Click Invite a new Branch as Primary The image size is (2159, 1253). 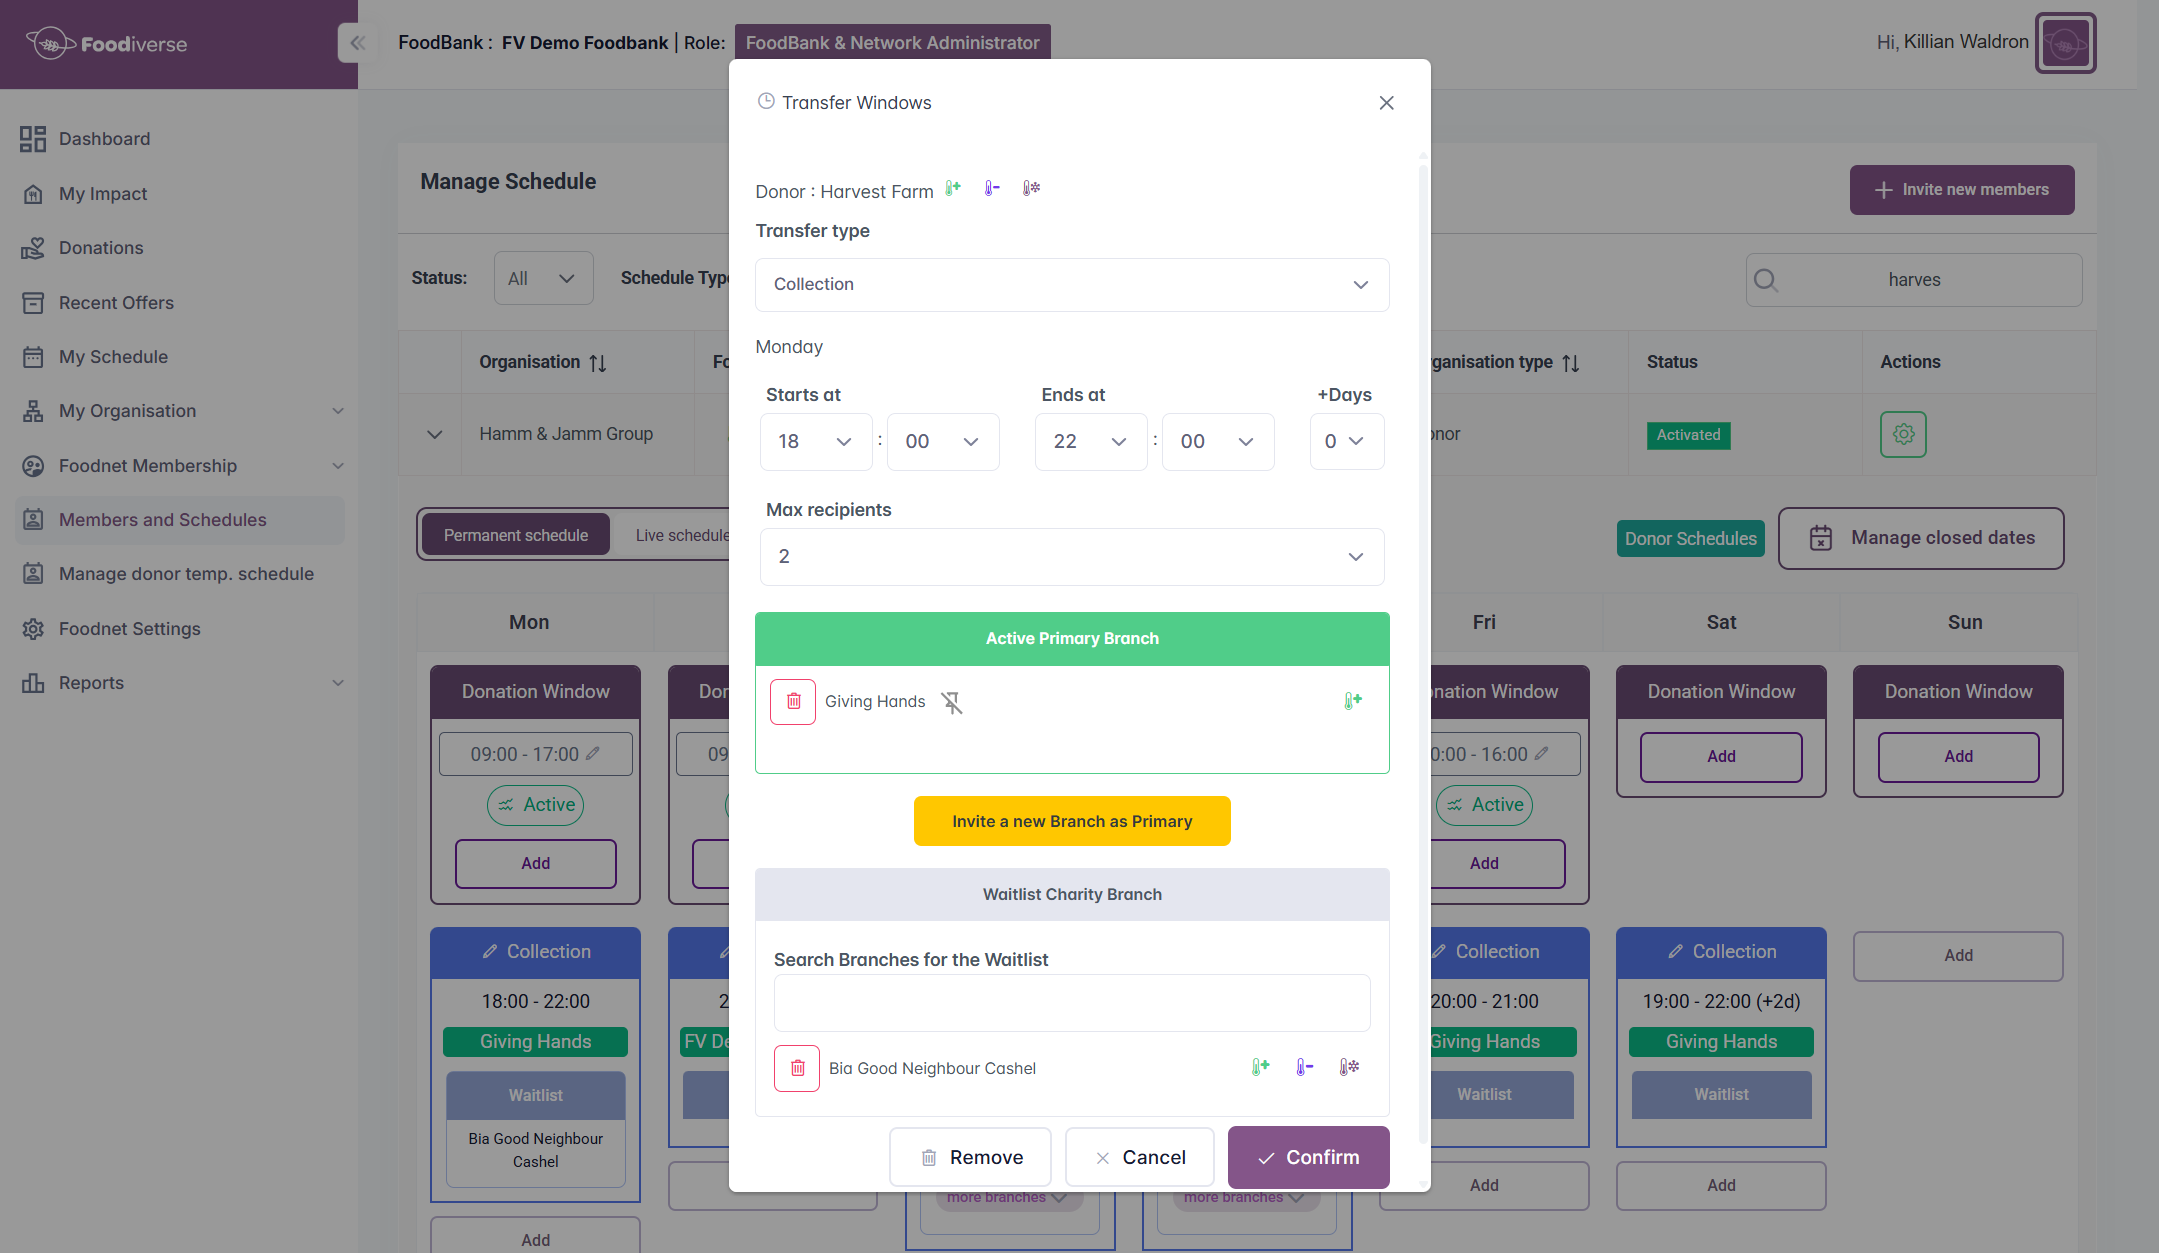(x=1072, y=821)
